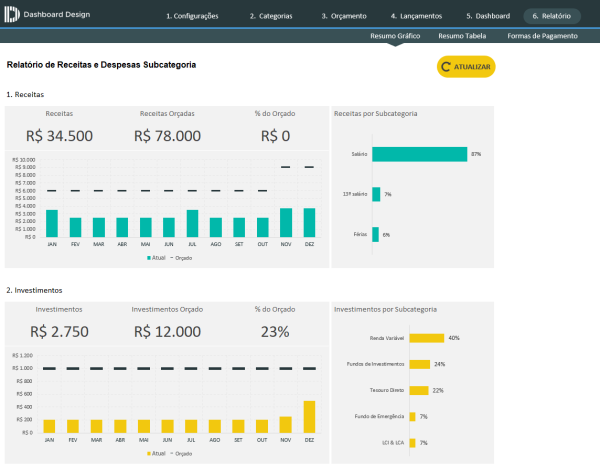
Task: Click the 23% do Orçado value
Action: 276,331
